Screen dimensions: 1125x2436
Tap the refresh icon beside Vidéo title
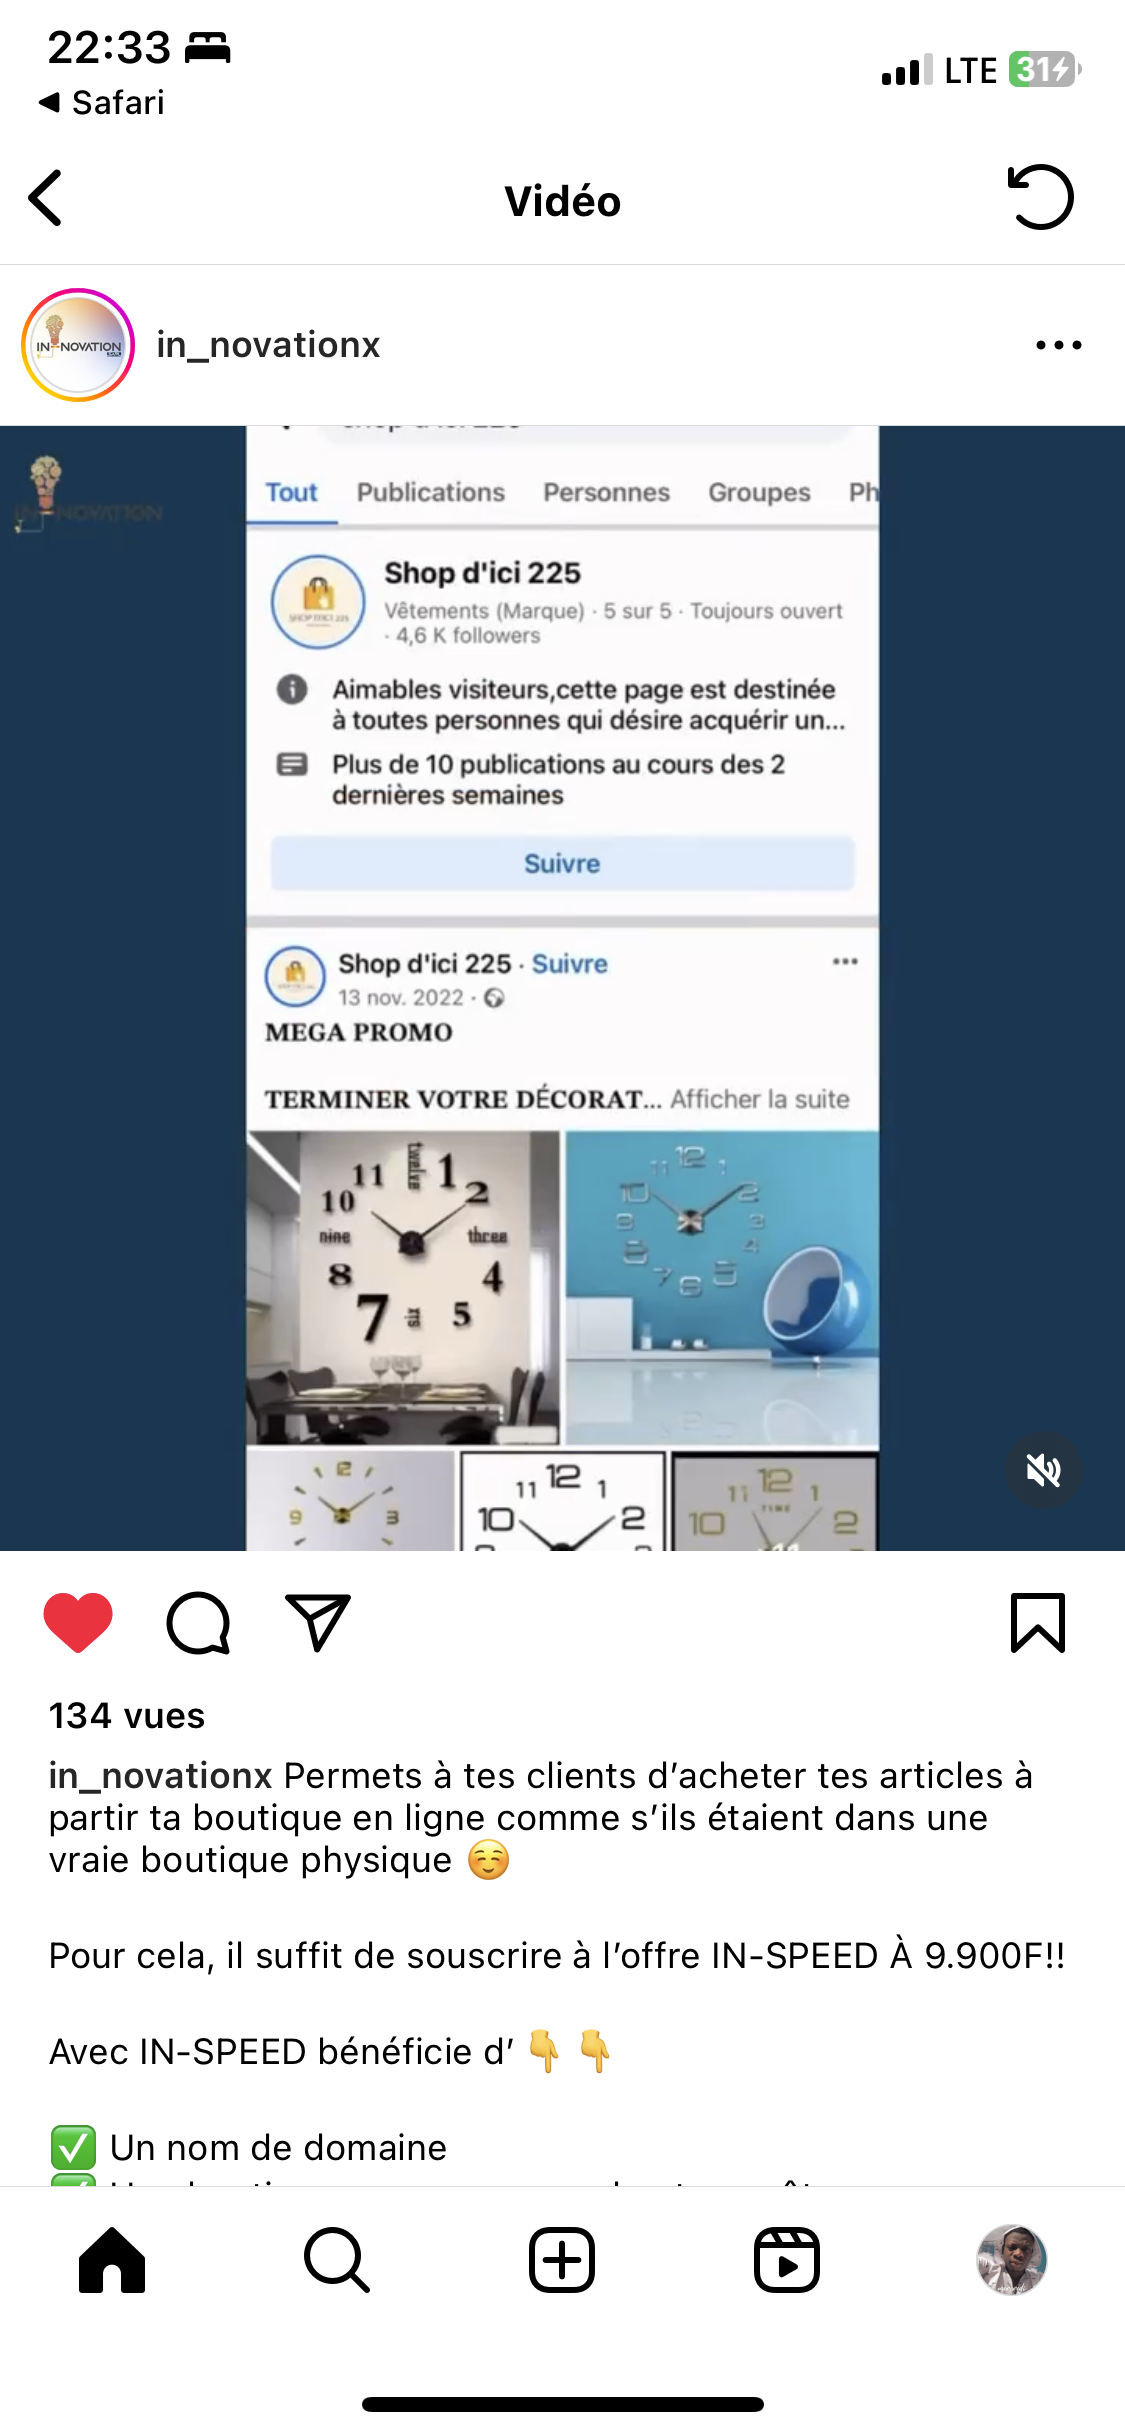[1040, 197]
